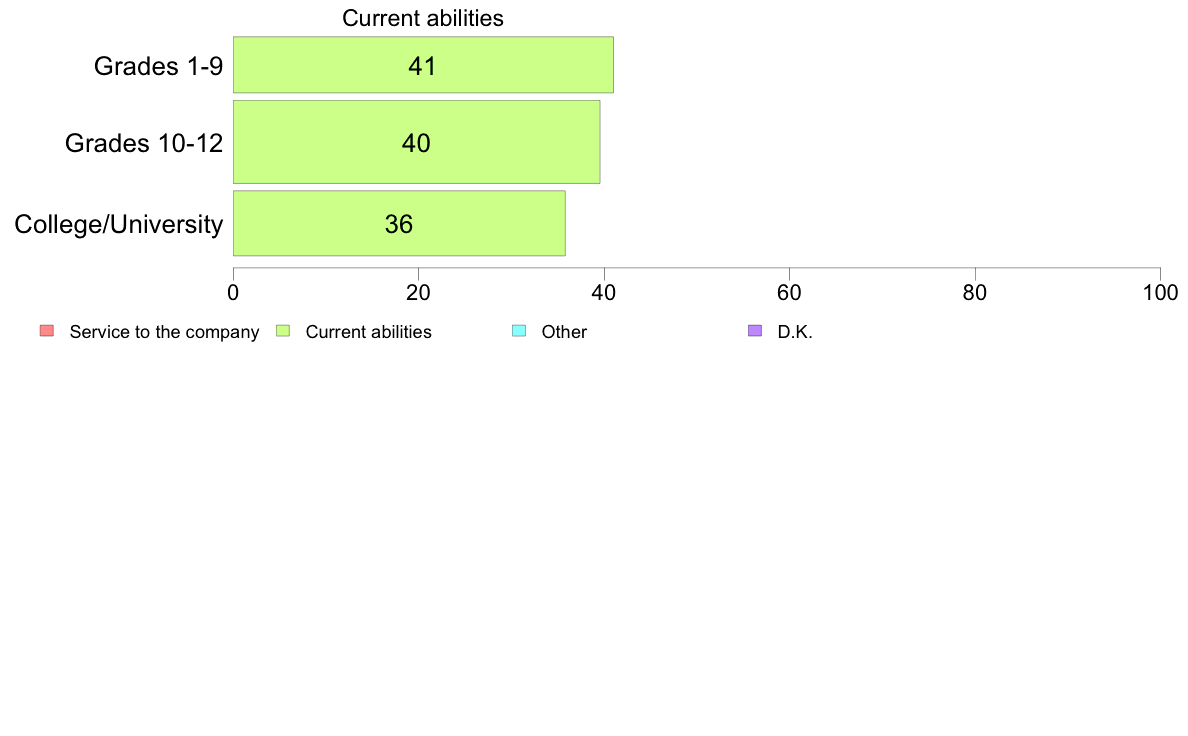The image size is (1188, 736).
Task: Click the Grades 1-9 axis label
Action: tap(158, 66)
